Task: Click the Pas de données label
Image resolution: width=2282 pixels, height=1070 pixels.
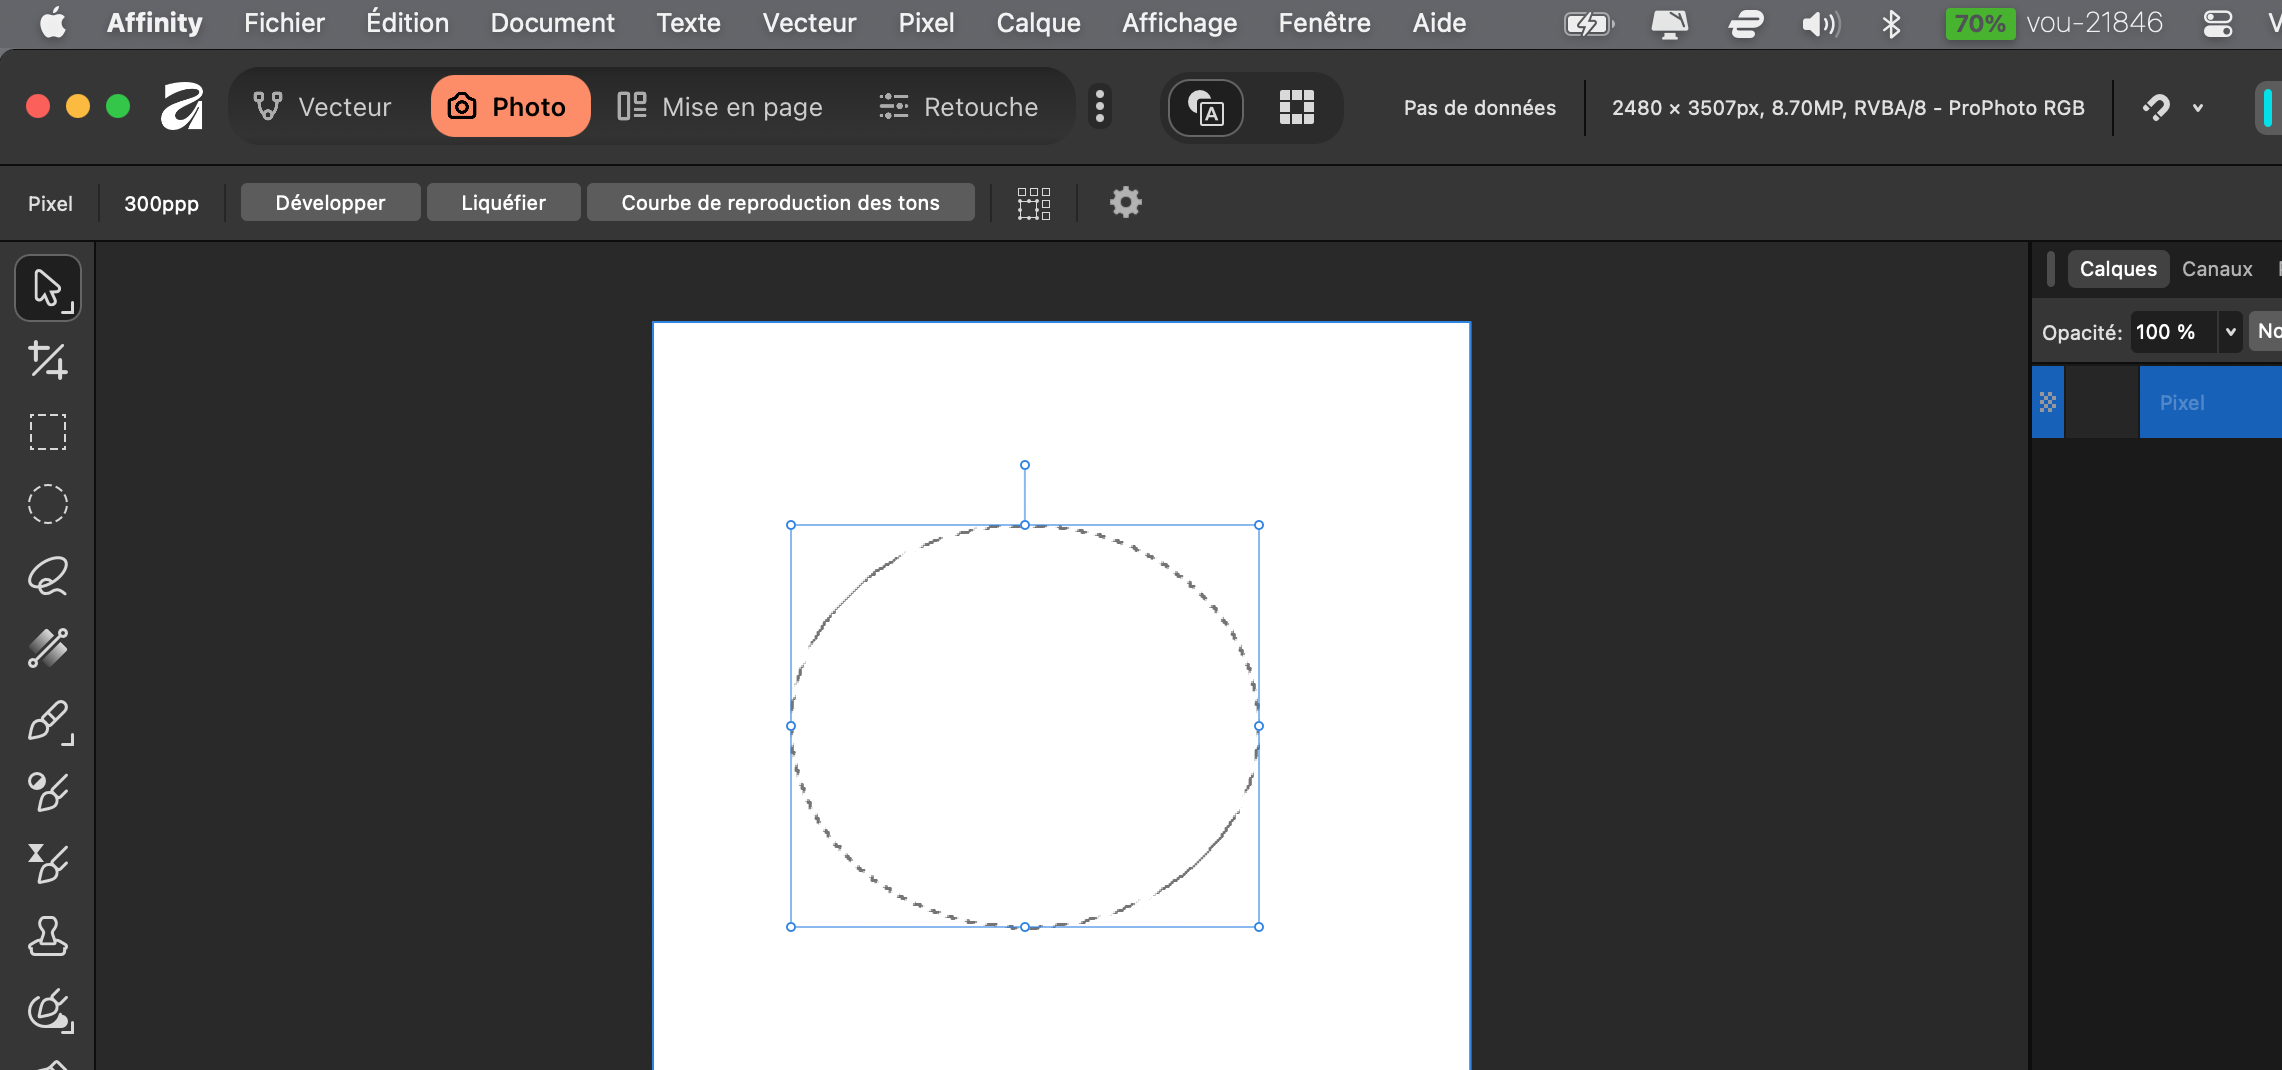Action: pyautogui.click(x=1479, y=108)
